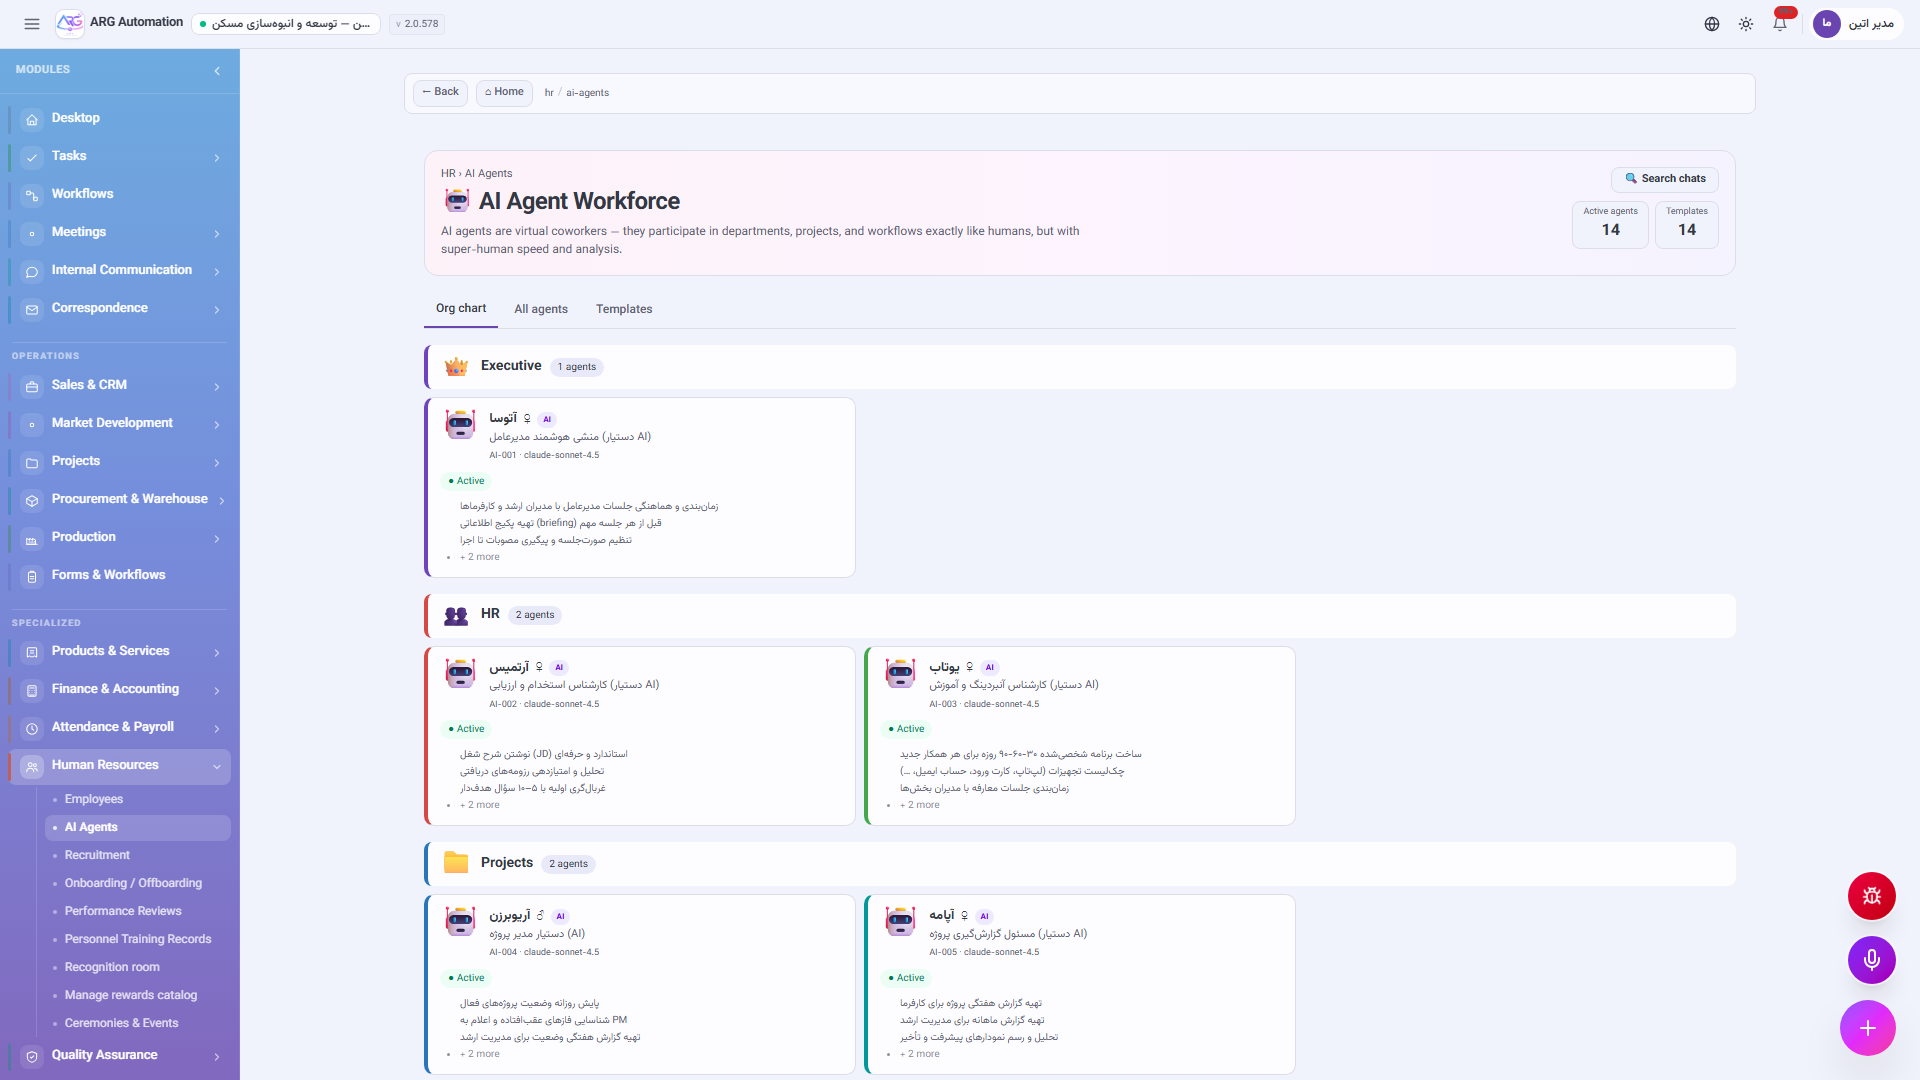
Task: Open Recruitment under Human Resources
Action: click(x=97, y=855)
